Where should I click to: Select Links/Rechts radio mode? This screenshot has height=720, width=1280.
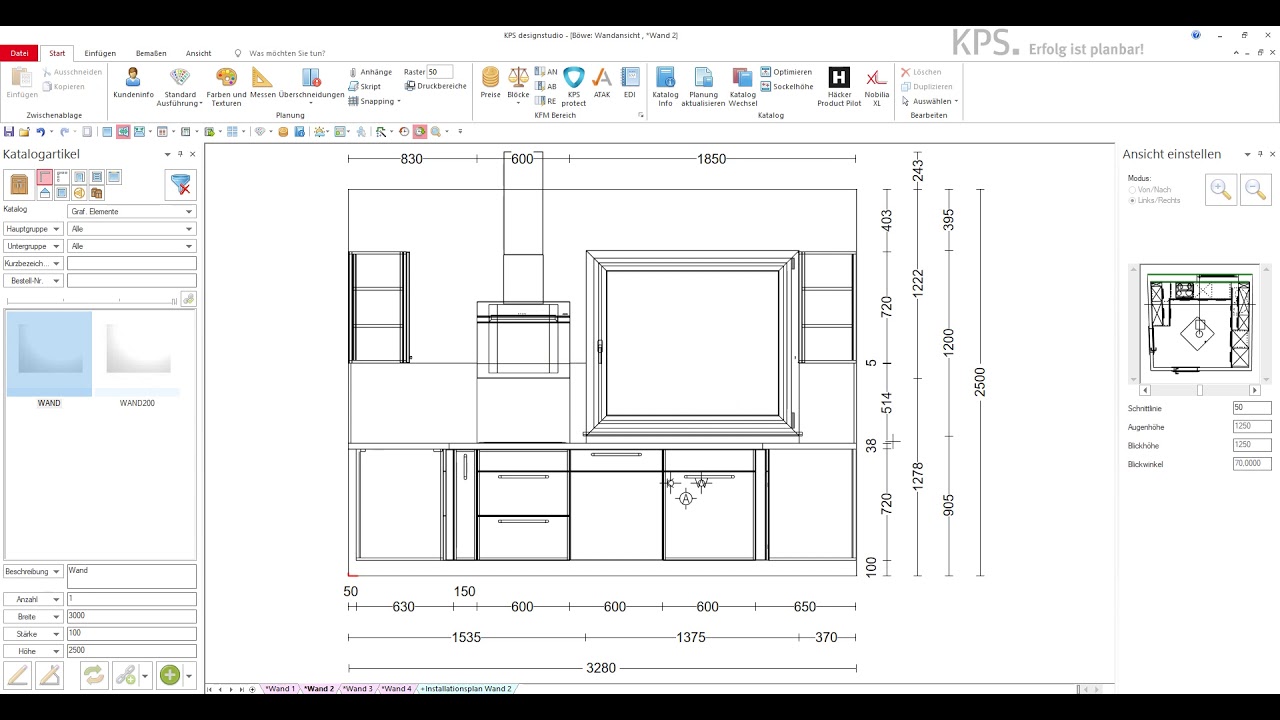[1154, 200]
